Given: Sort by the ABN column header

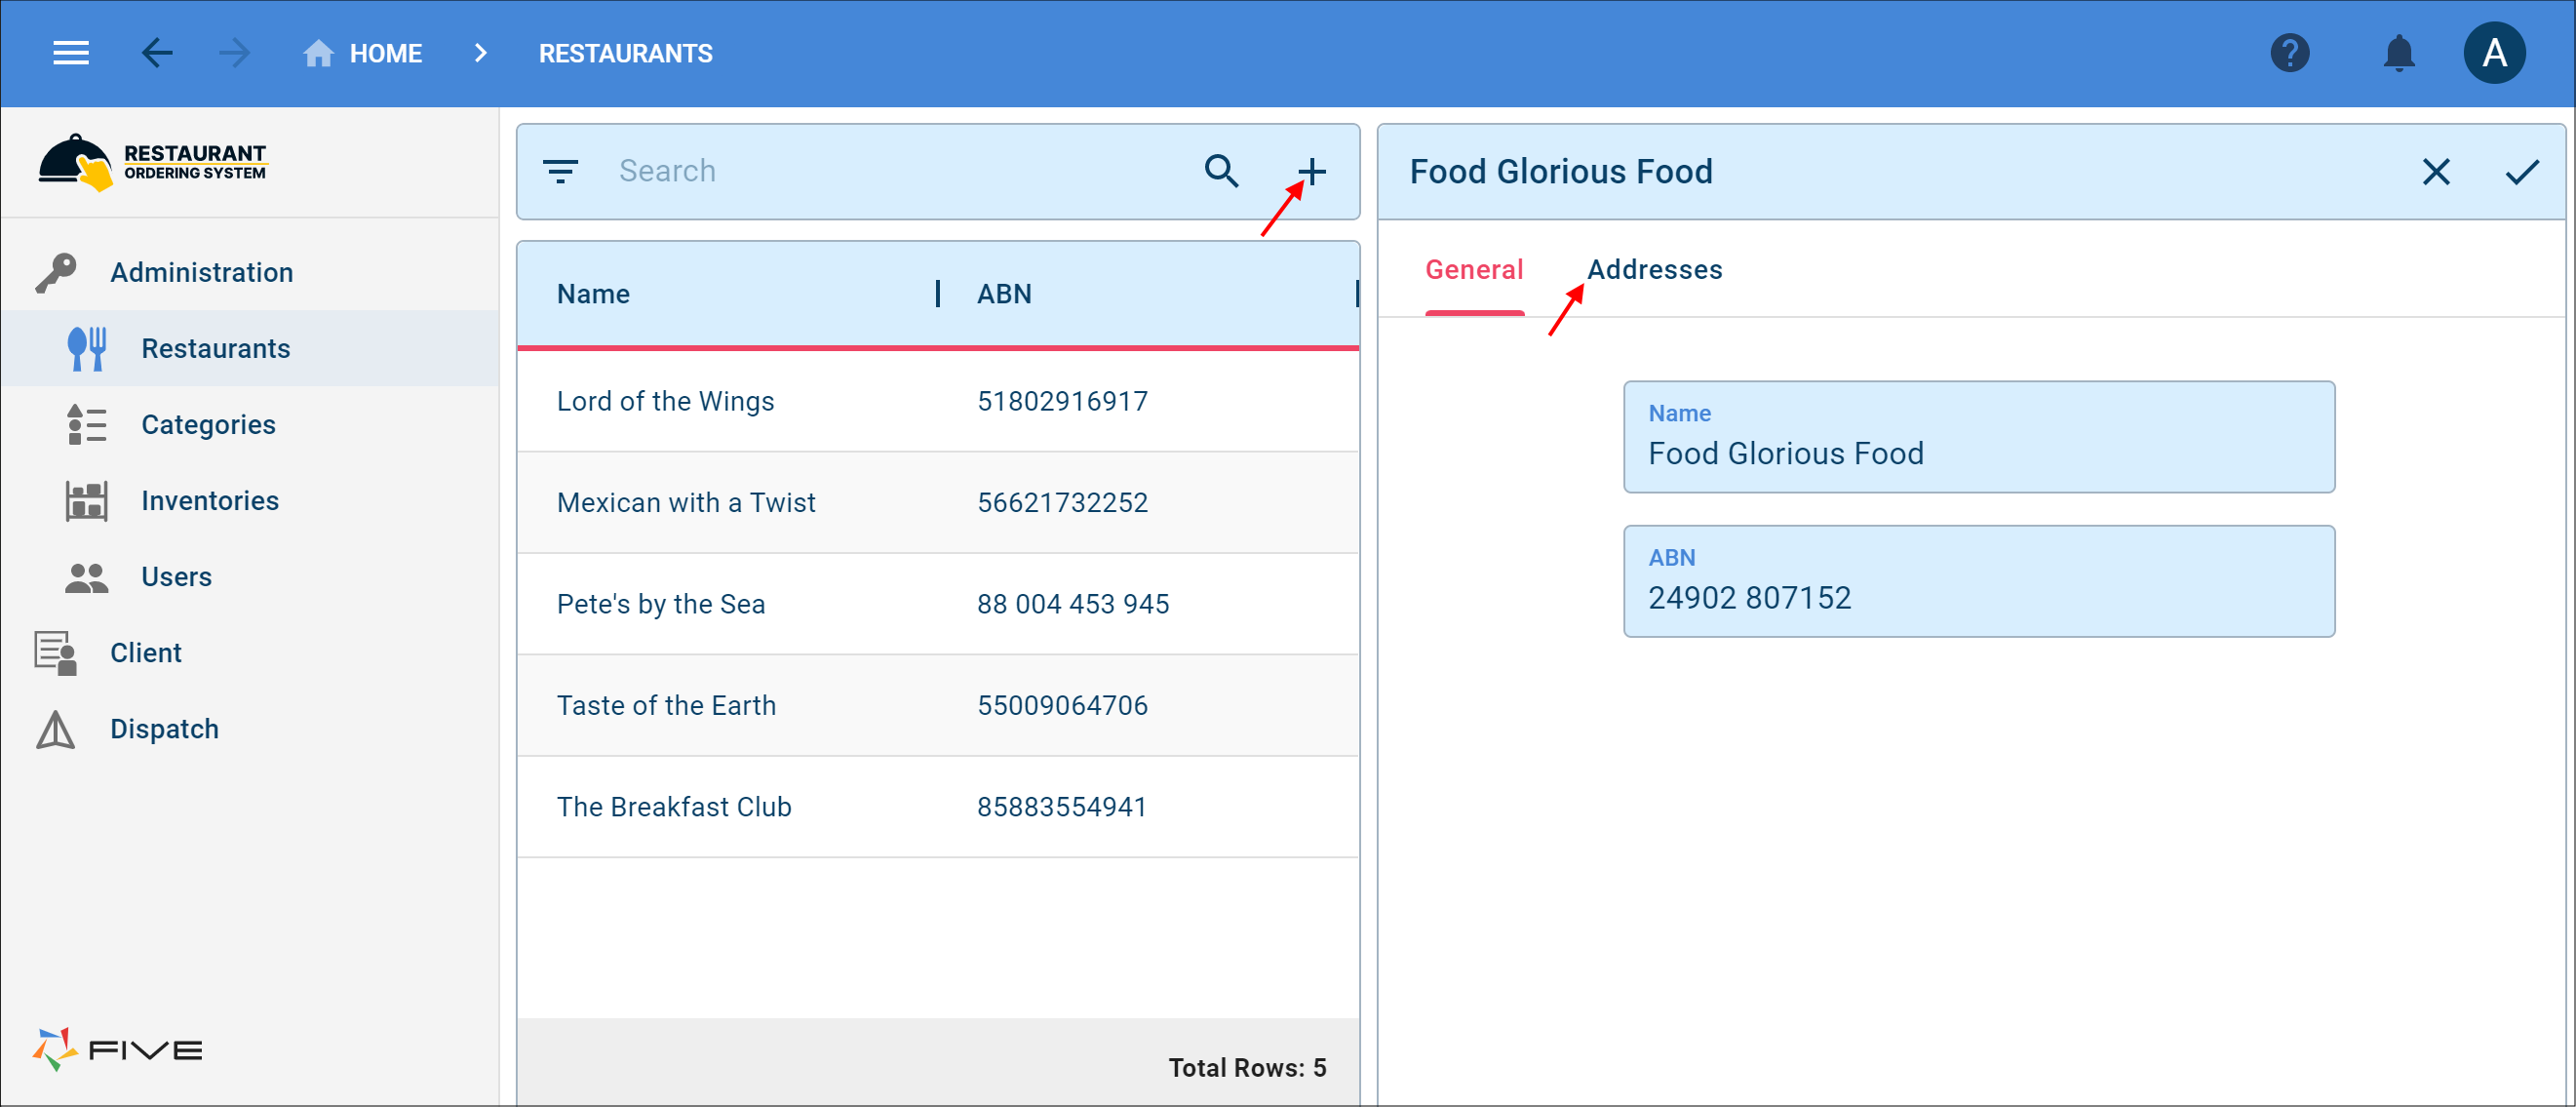Looking at the screenshot, I should tap(1004, 294).
